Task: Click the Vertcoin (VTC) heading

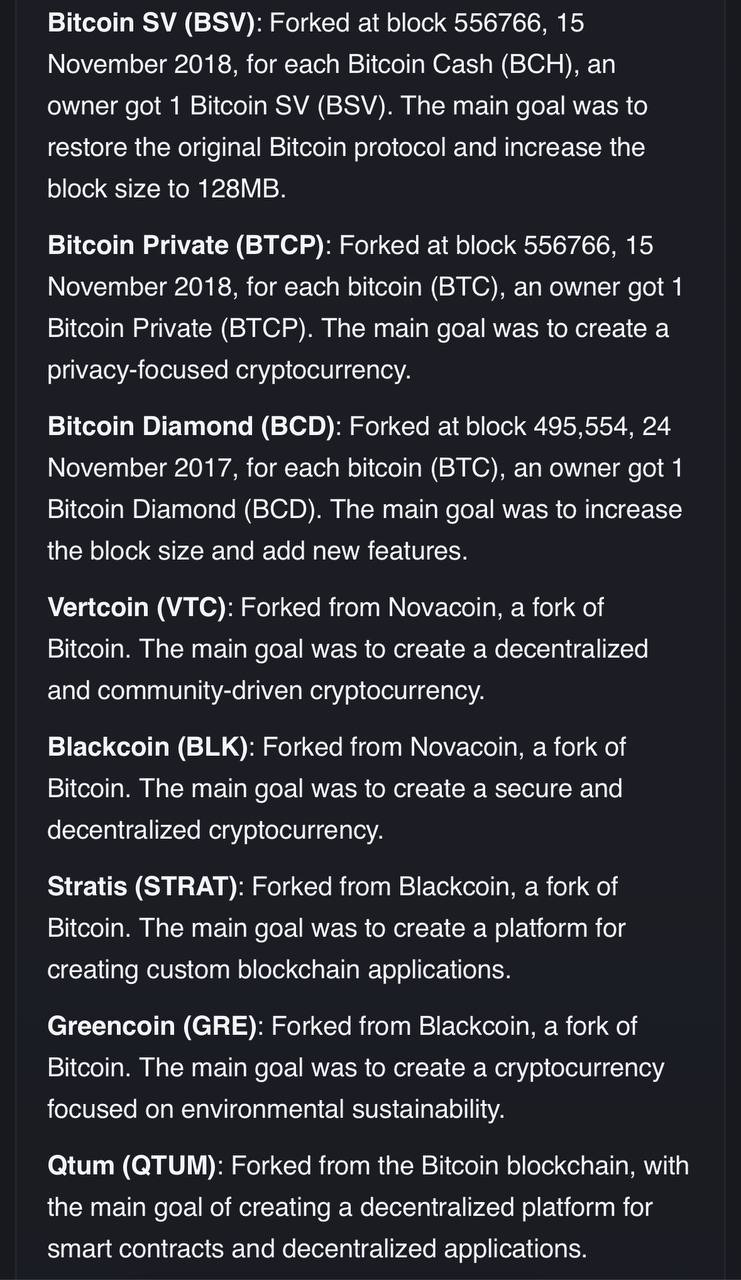Action: coord(137,607)
